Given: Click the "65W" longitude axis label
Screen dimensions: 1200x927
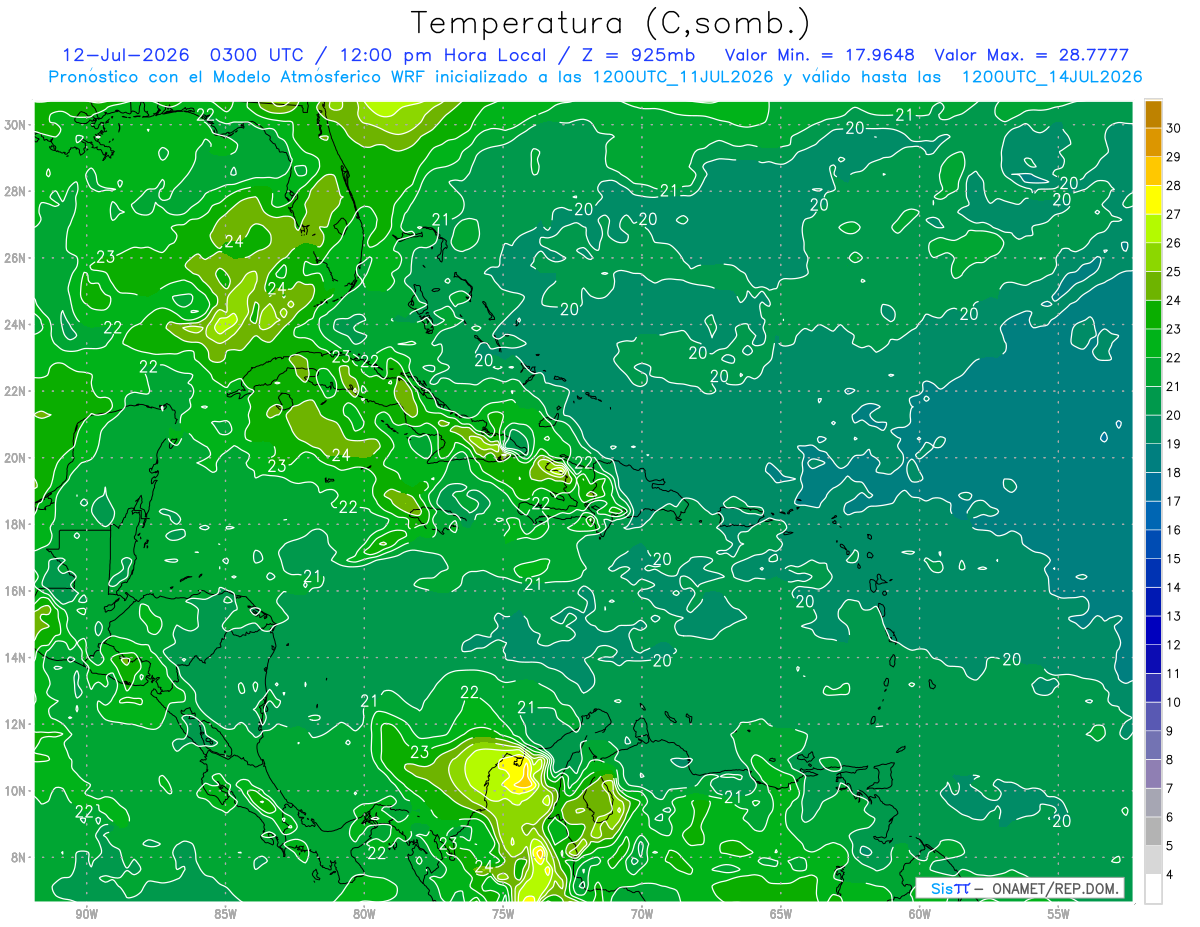Looking at the screenshot, I should tap(781, 914).
